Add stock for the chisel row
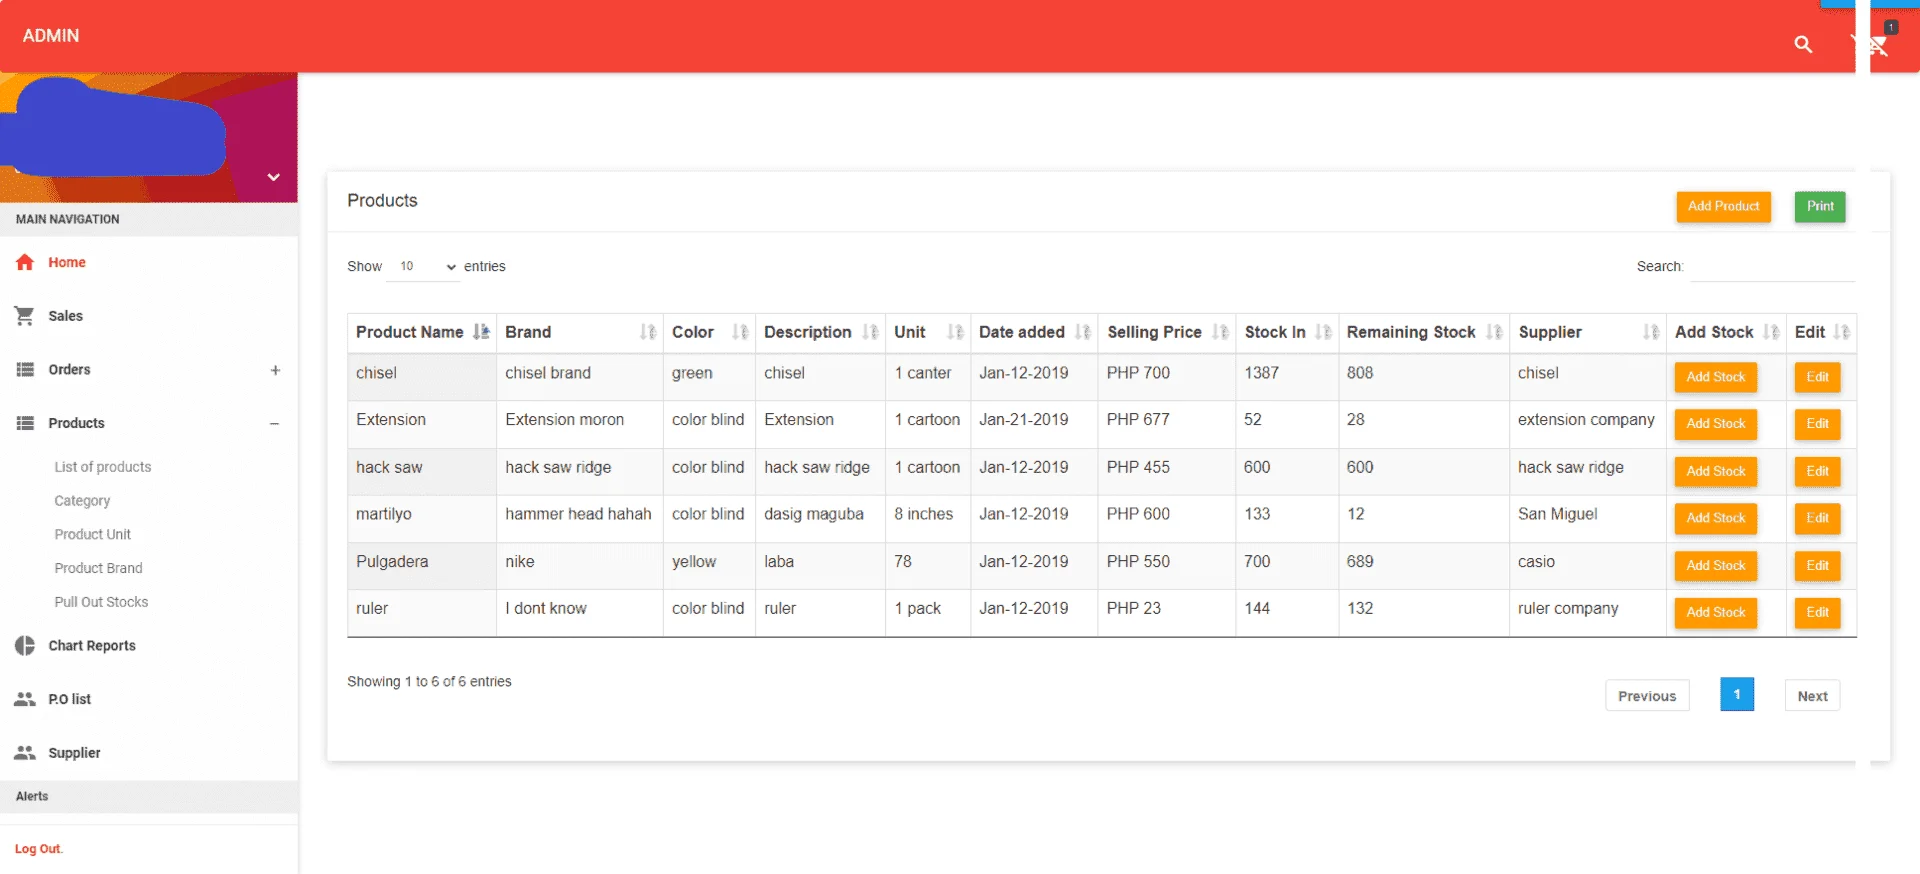The width and height of the screenshot is (1920, 874). [1716, 377]
